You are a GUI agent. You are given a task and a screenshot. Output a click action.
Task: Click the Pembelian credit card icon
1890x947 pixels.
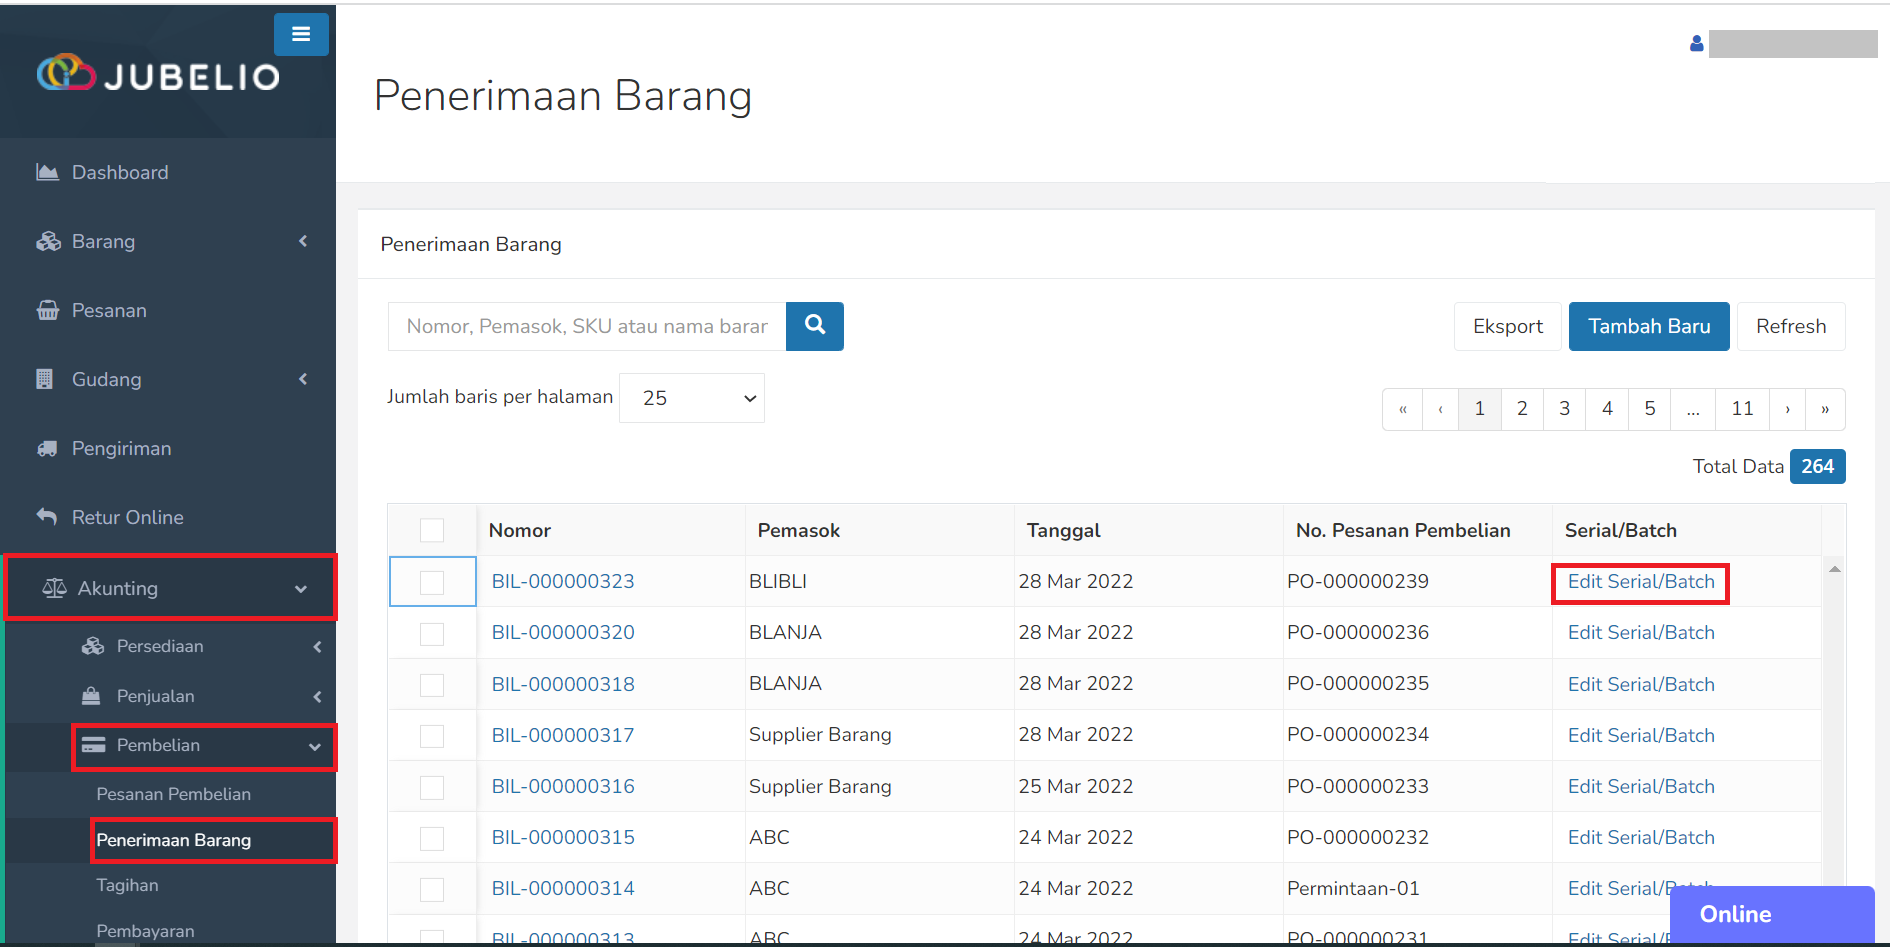(93, 745)
